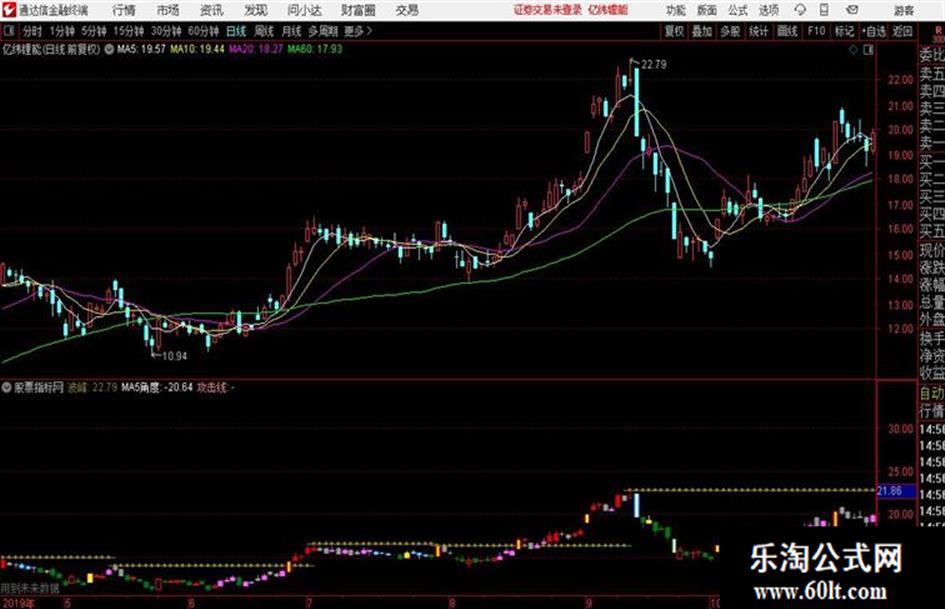Open the 版面 menu

point(706,10)
